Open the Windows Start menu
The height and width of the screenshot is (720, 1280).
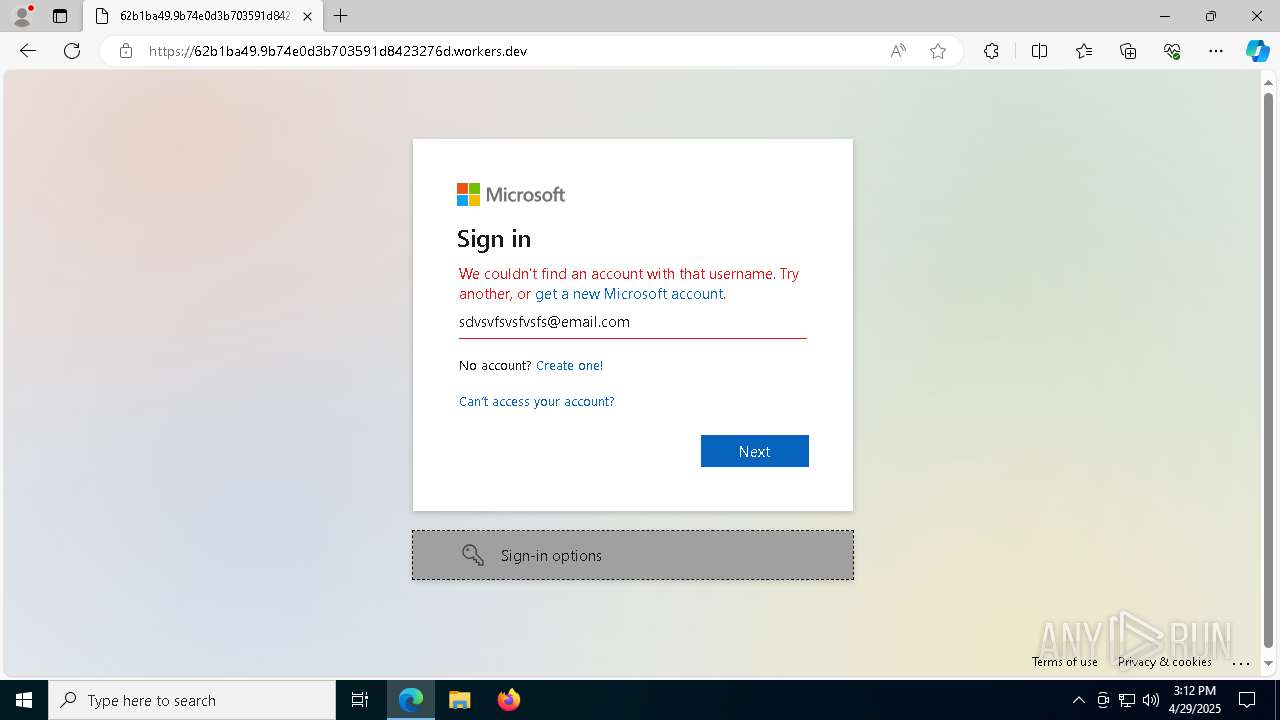[x=24, y=700]
